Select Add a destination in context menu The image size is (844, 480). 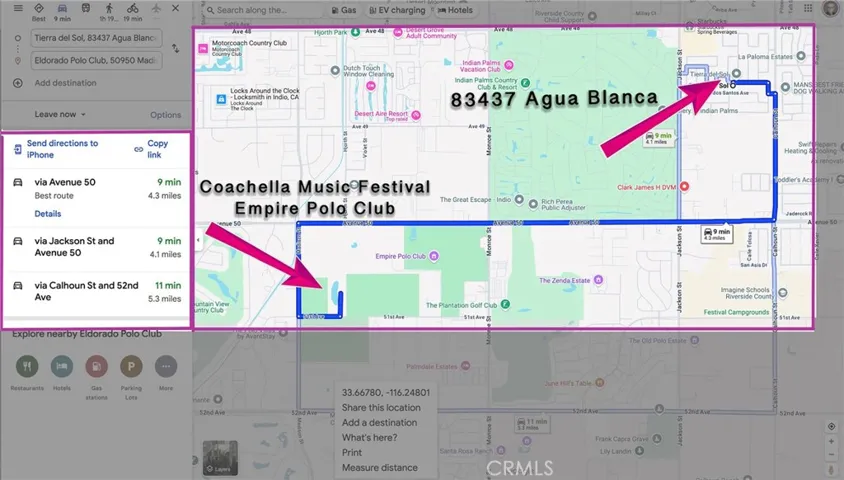(379, 422)
